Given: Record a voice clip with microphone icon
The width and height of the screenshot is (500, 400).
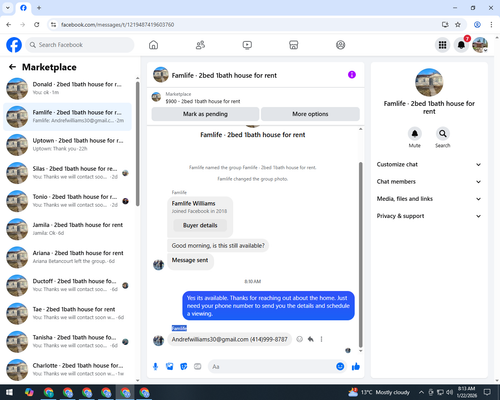Looking at the screenshot, I should tap(155, 367).
